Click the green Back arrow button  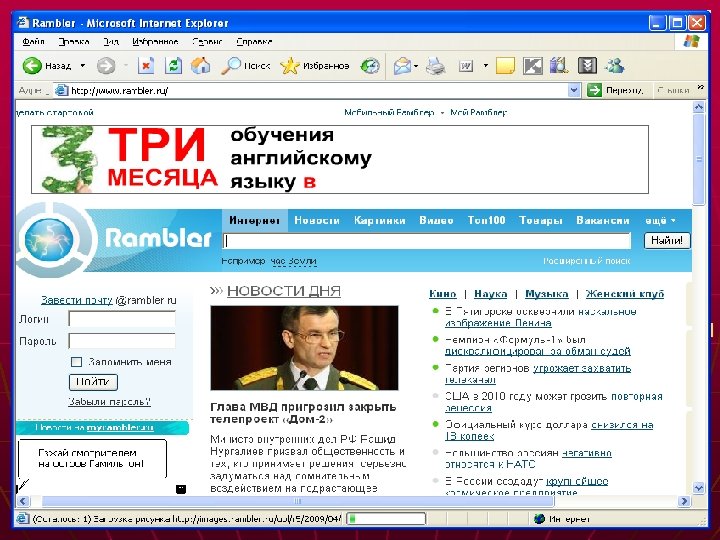pos(32,66)
